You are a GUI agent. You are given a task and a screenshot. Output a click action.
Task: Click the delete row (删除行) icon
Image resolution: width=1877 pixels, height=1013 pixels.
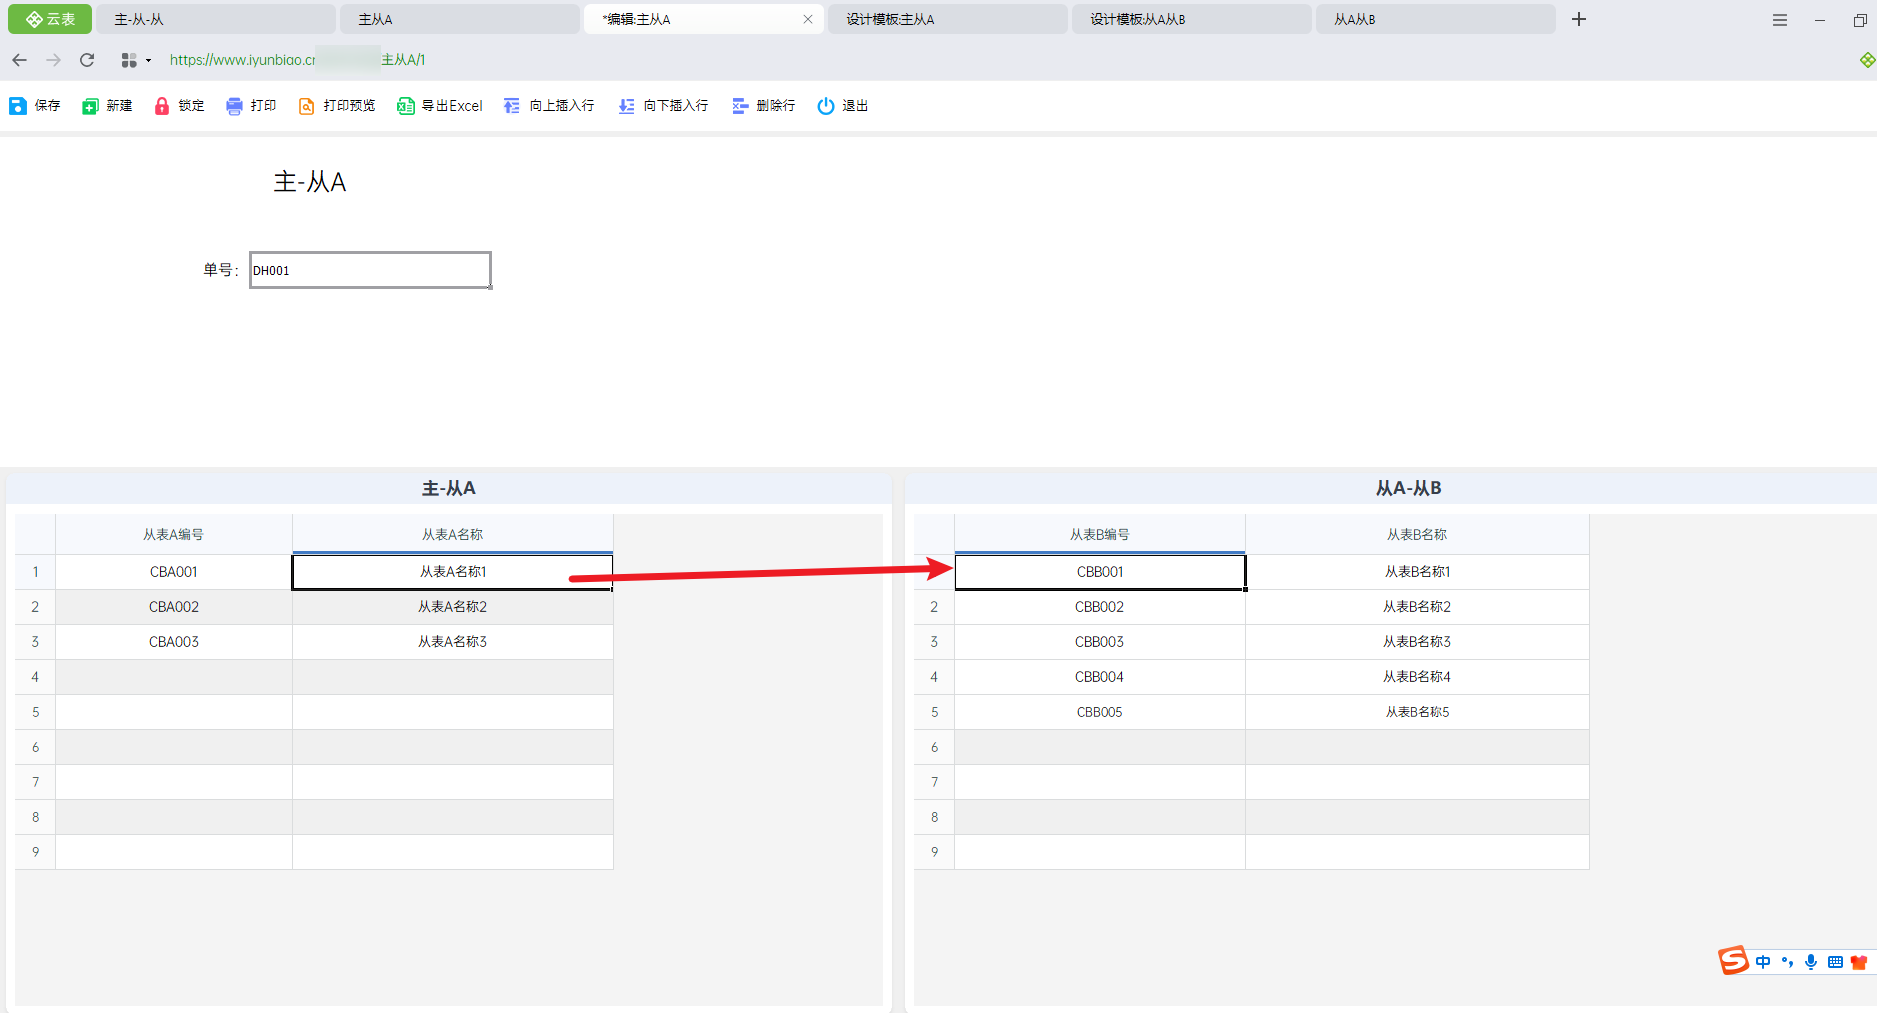740,106
